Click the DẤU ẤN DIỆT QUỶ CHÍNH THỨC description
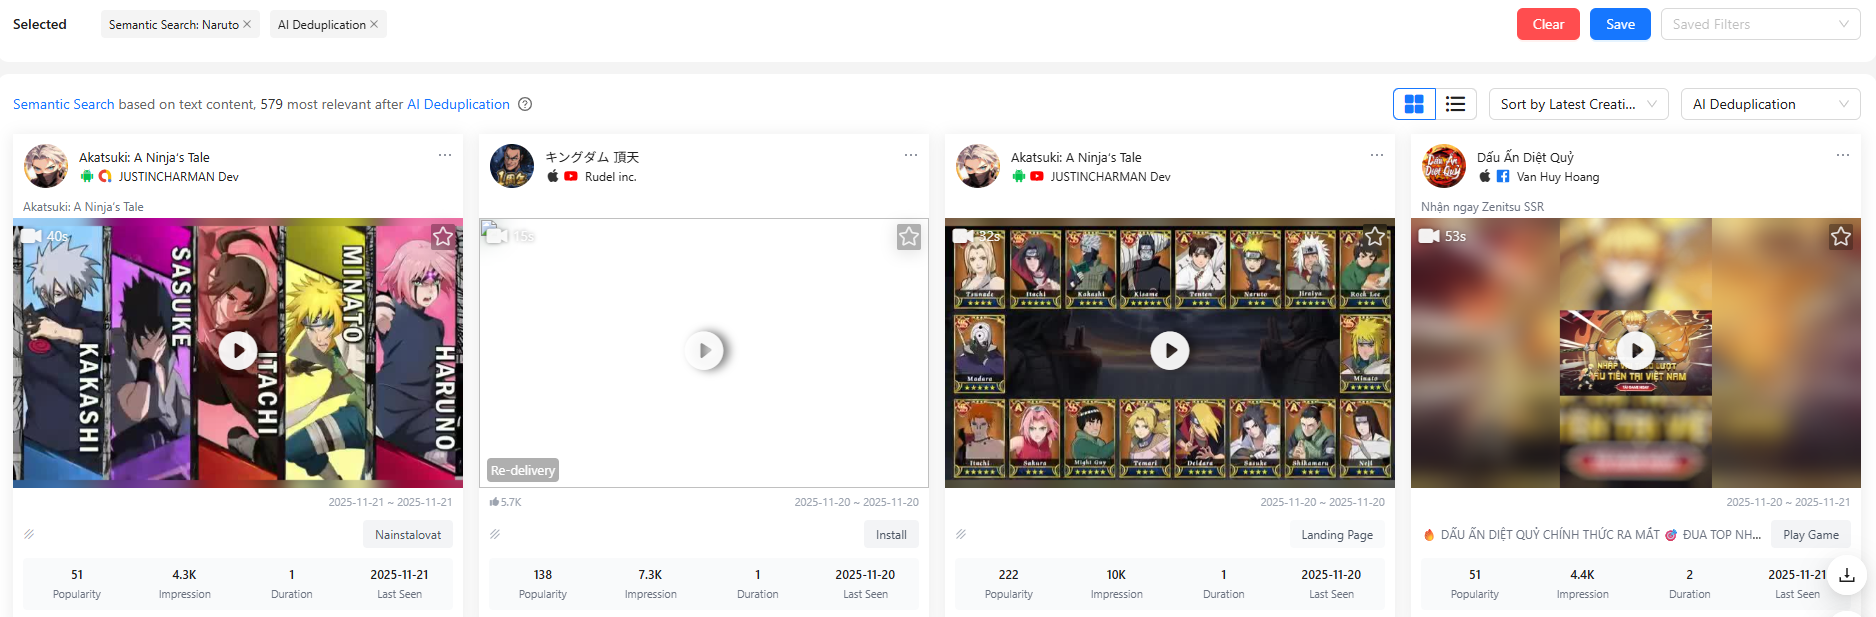Image resolution: width=1876 pixels, height=617 pixels. coord(1592,534)
